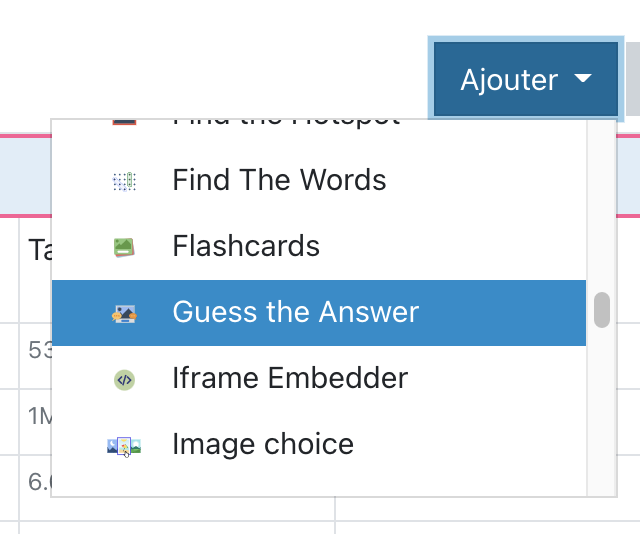Image resolution: width=640 pixels, height=534 pixels.
Task: Click the table cell starting with 6.
Action: click(x=38, y=481)
